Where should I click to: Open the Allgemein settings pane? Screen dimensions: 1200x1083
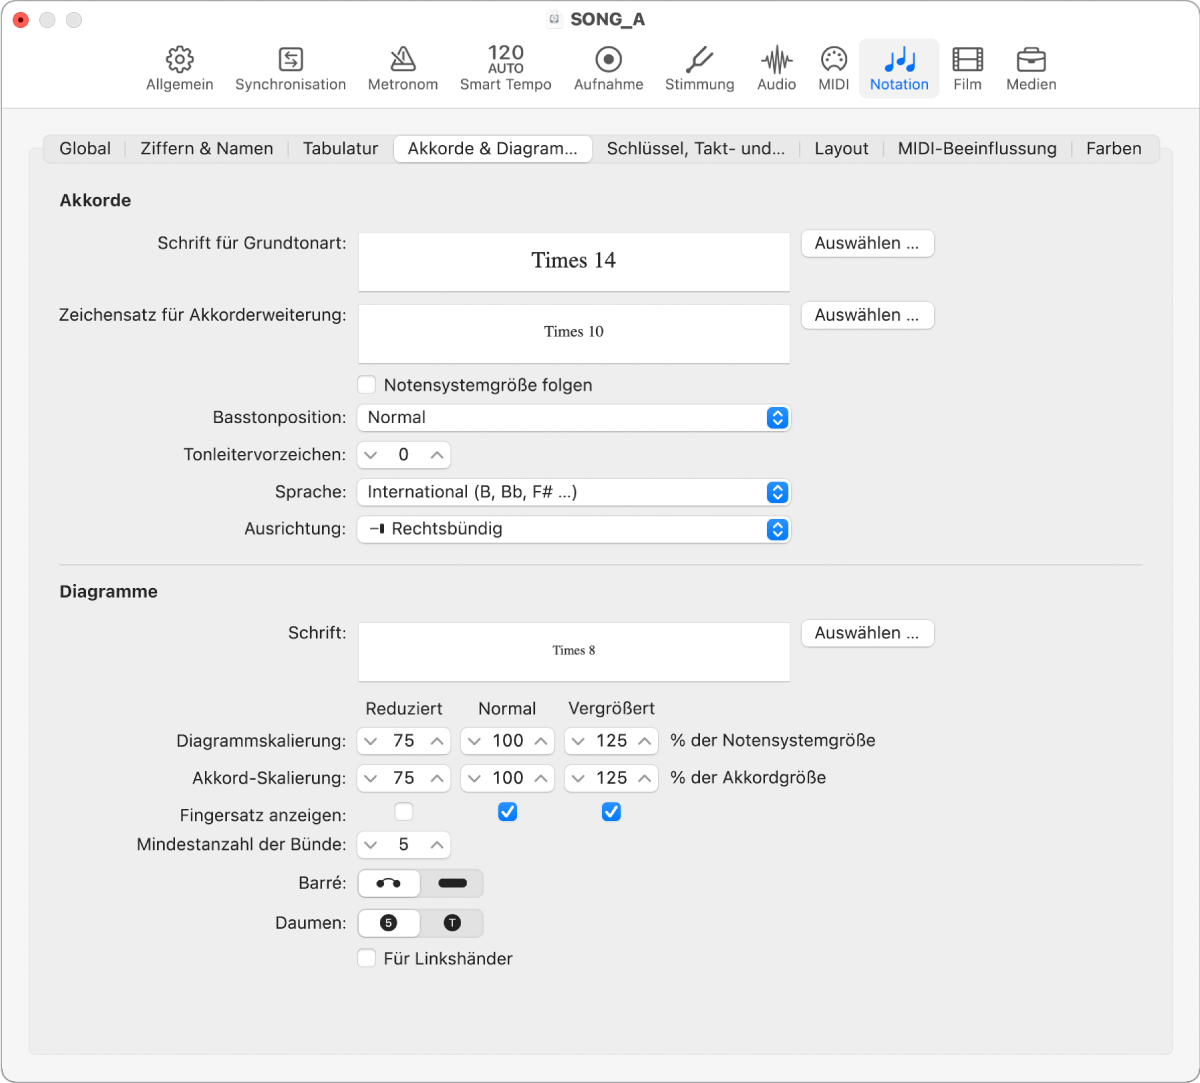pyautogui.click(x=180, y=67)
